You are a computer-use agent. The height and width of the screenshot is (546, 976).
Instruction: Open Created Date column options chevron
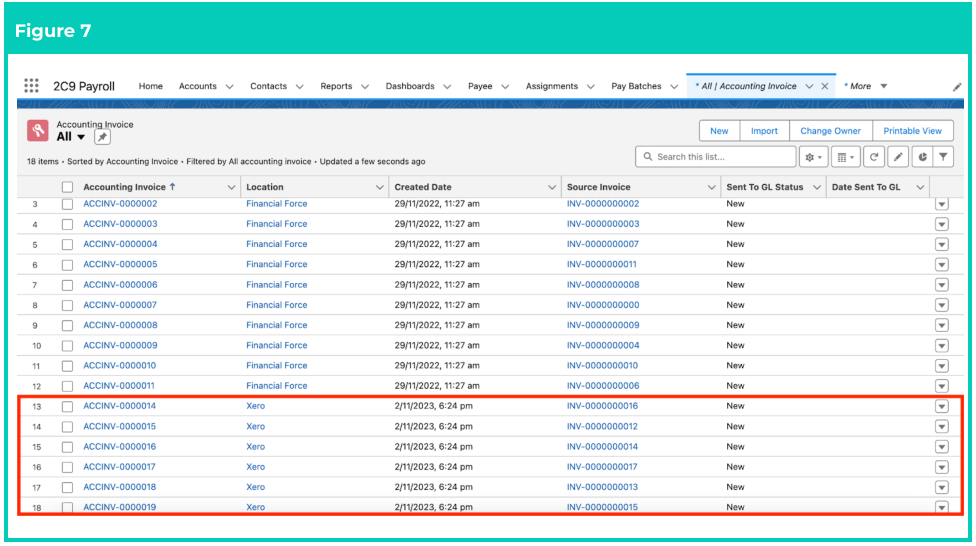551,187
